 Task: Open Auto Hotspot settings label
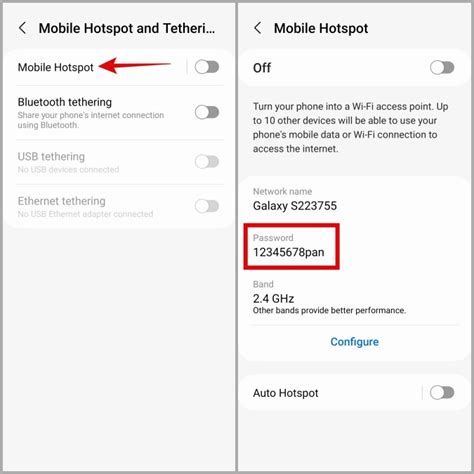[x=286, y=393]
